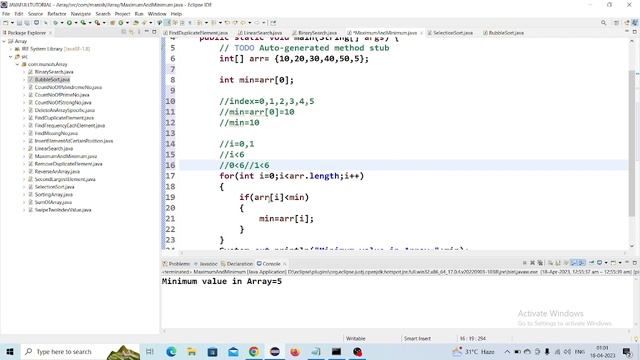Screen dimensions: 640x360
Task: Expand the BinarySearch.java tree arrow
Action: click(x=24, y=72)
